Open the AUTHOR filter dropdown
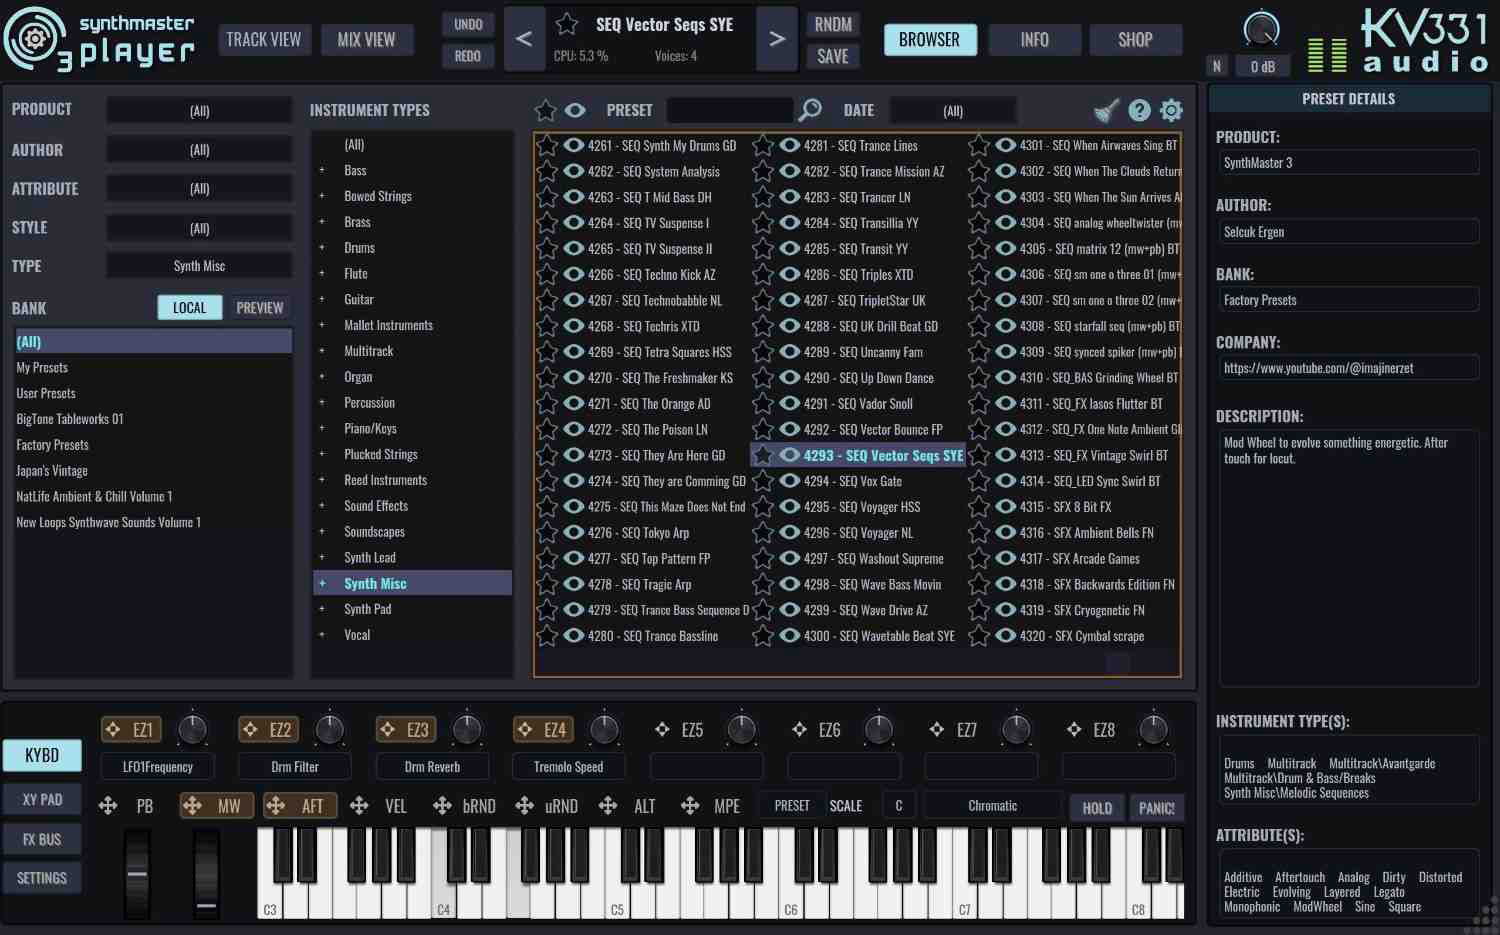Image resolution: width=1500 pixels, height=935 pixels. [x=199, y=148]
